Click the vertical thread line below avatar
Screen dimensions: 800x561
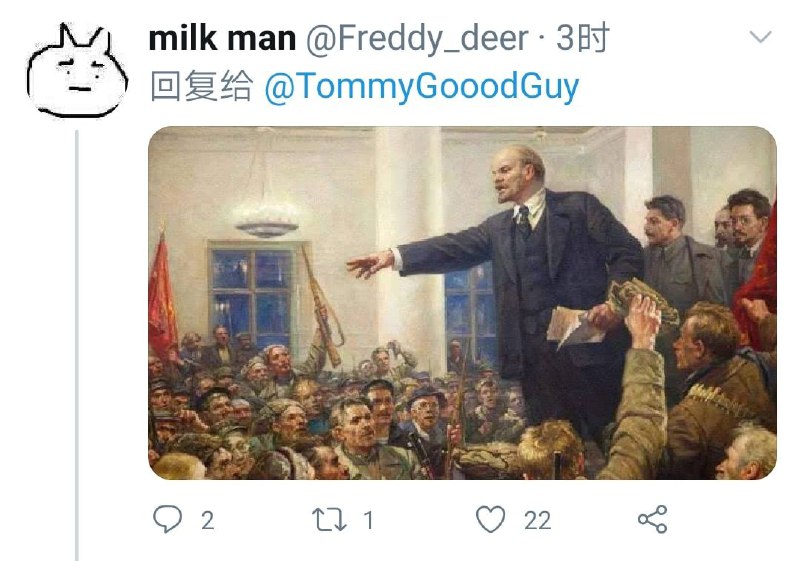point(77,345)
